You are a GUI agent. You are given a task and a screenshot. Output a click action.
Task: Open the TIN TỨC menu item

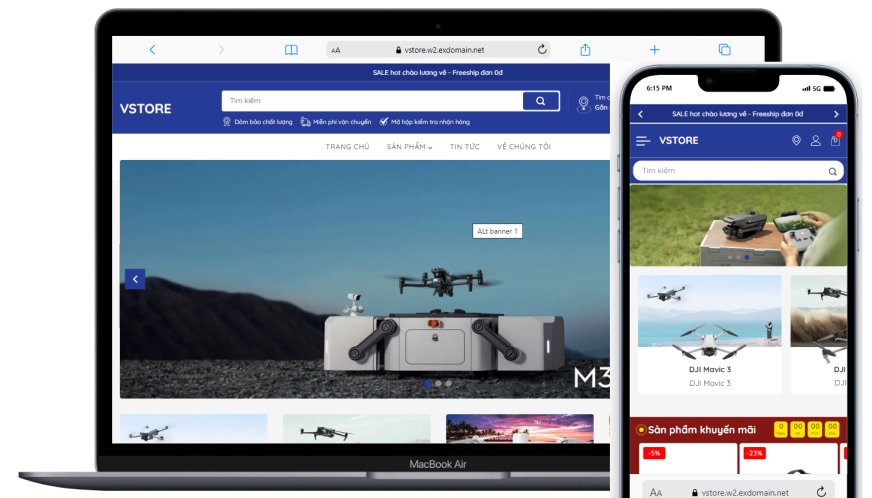(x=464, y=146)
